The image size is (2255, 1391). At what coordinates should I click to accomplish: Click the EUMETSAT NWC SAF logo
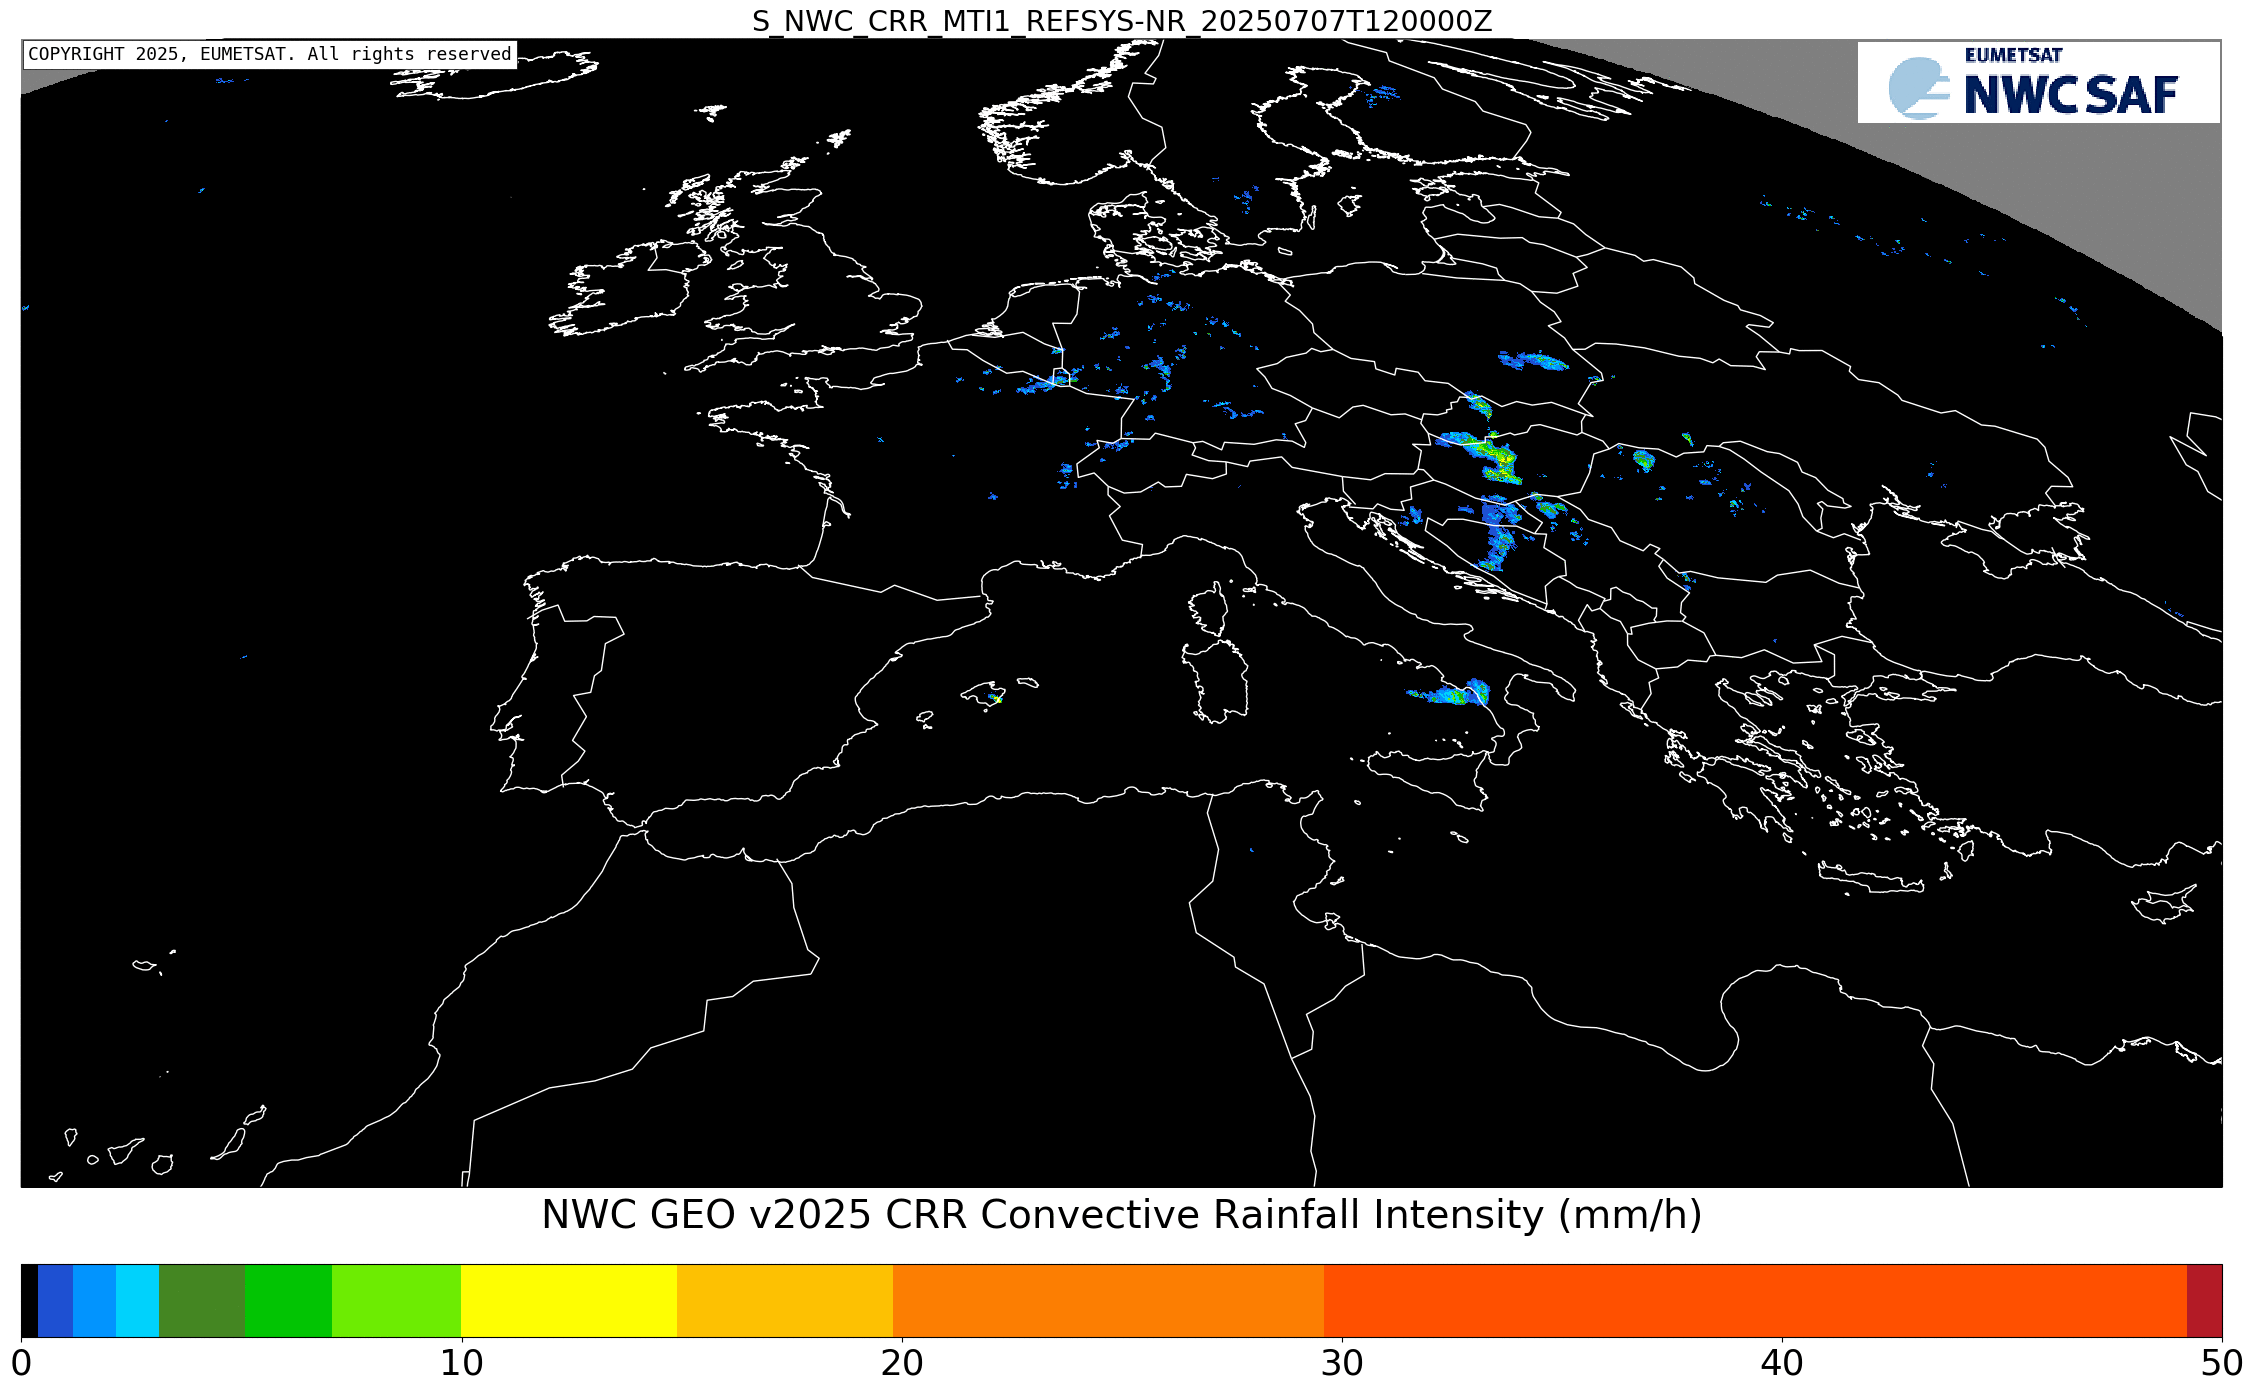point(2038,82)
